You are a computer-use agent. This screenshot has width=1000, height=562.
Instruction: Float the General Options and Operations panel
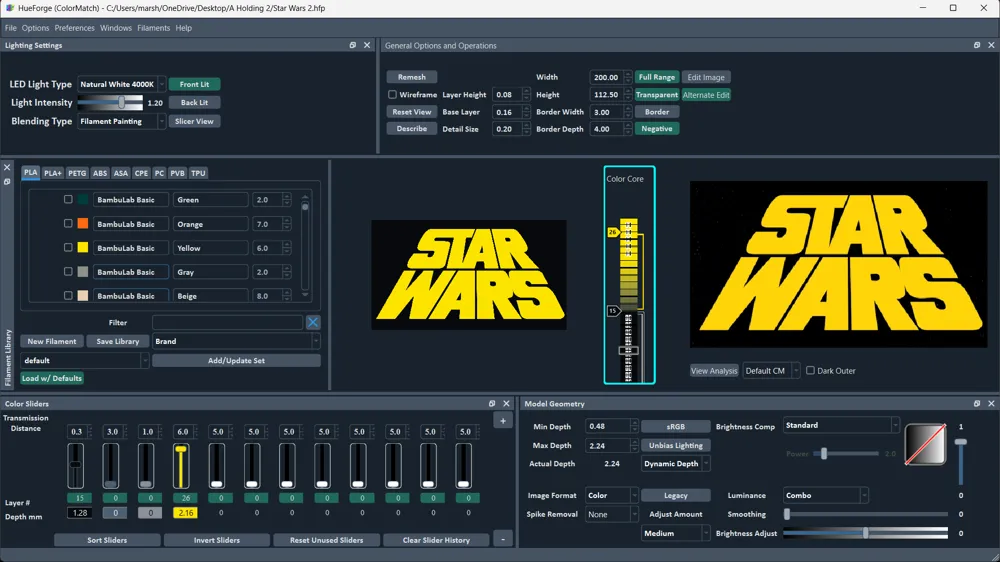click(x=977, y=45)
